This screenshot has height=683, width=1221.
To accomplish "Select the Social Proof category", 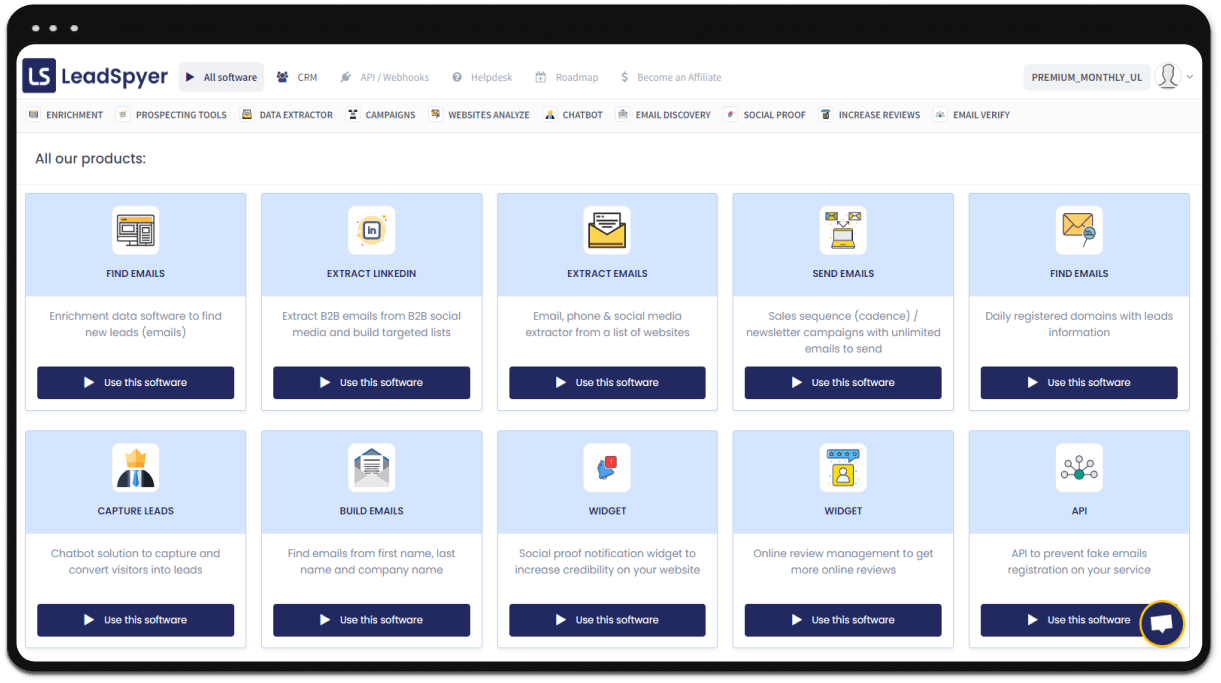I will pyautogui.click(x=765, y=115).
